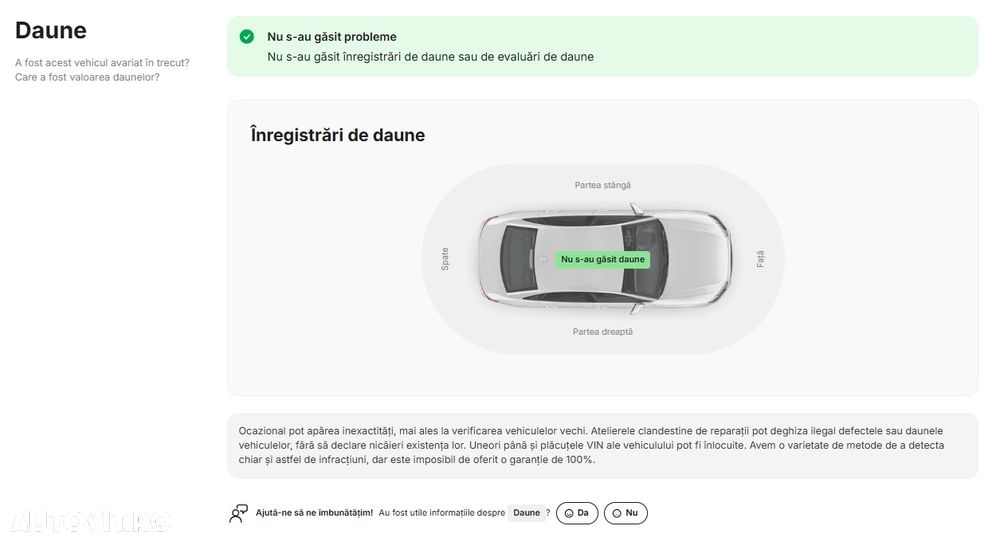This screenshot has width=1000, height=542.
Task: Click the car's rear window in diagram
Action: (517, 259)
